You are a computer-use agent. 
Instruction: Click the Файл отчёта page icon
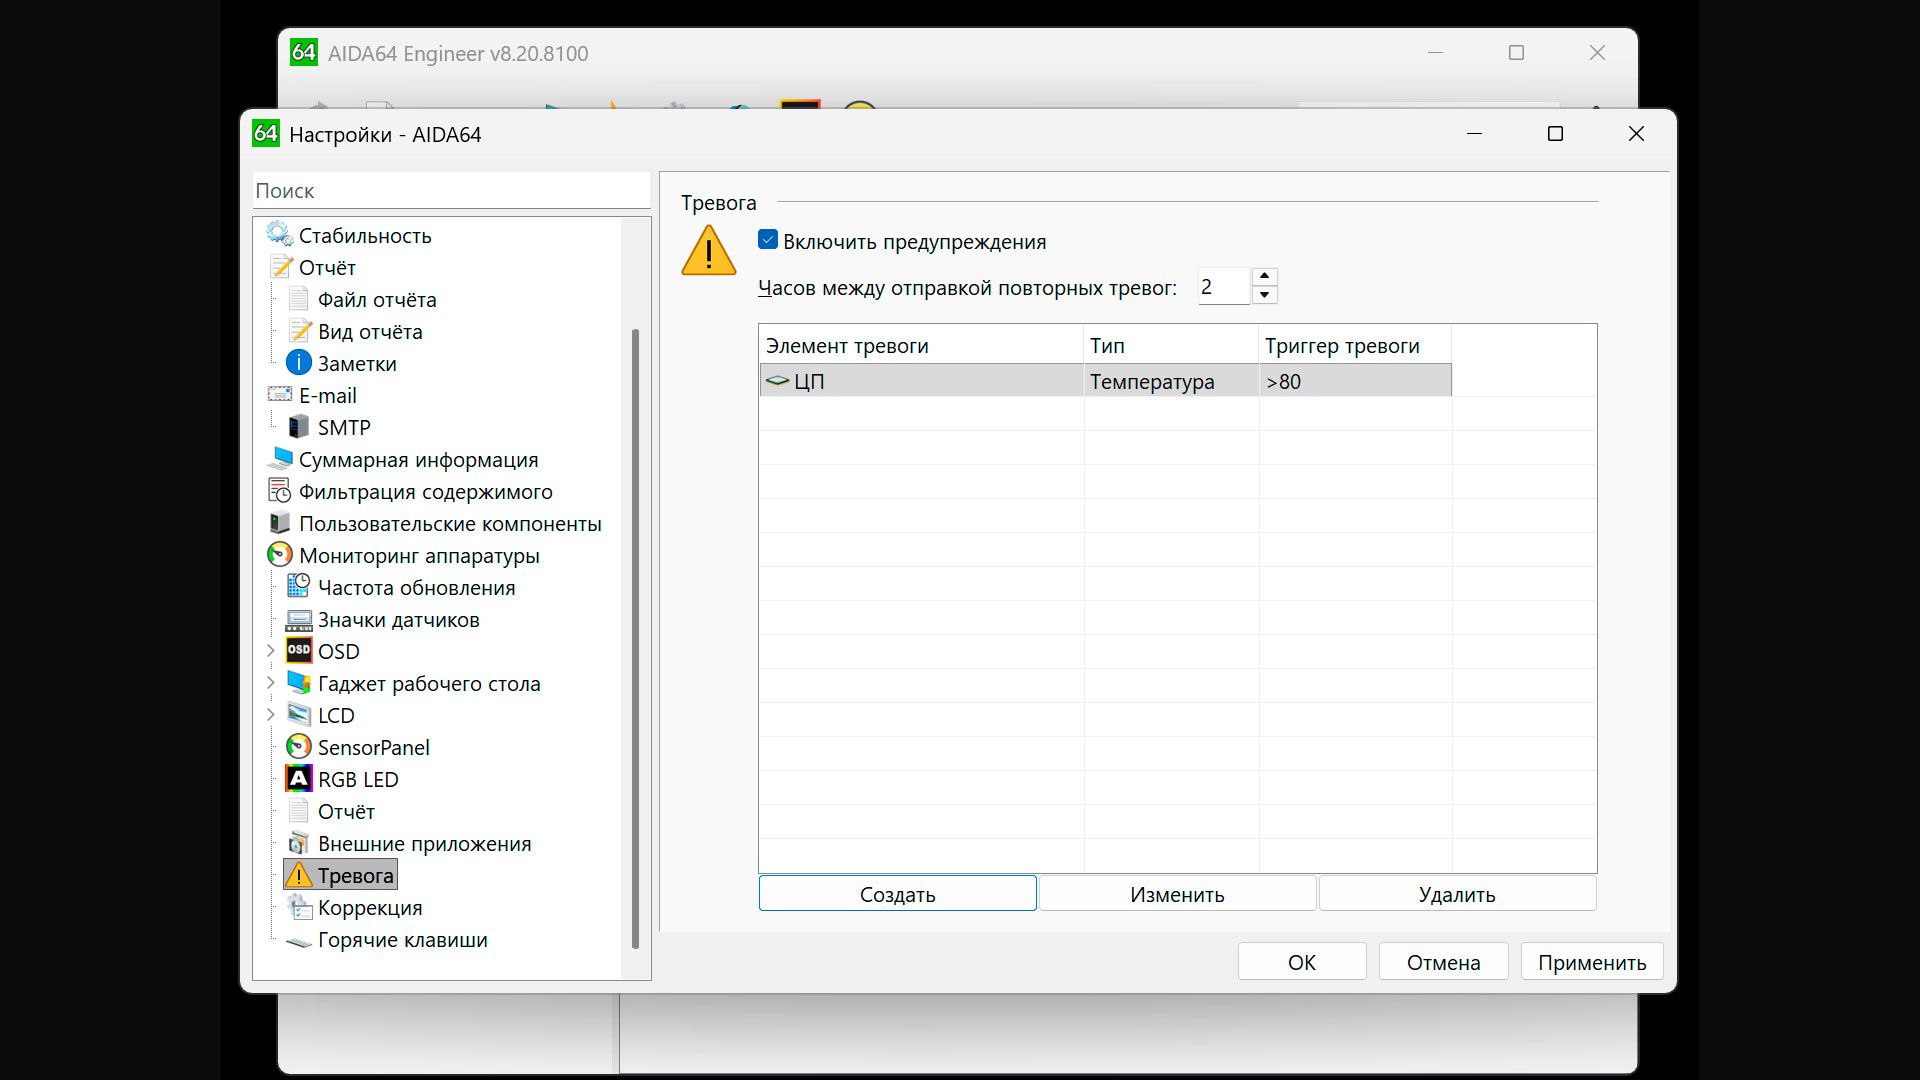[298, 299]
